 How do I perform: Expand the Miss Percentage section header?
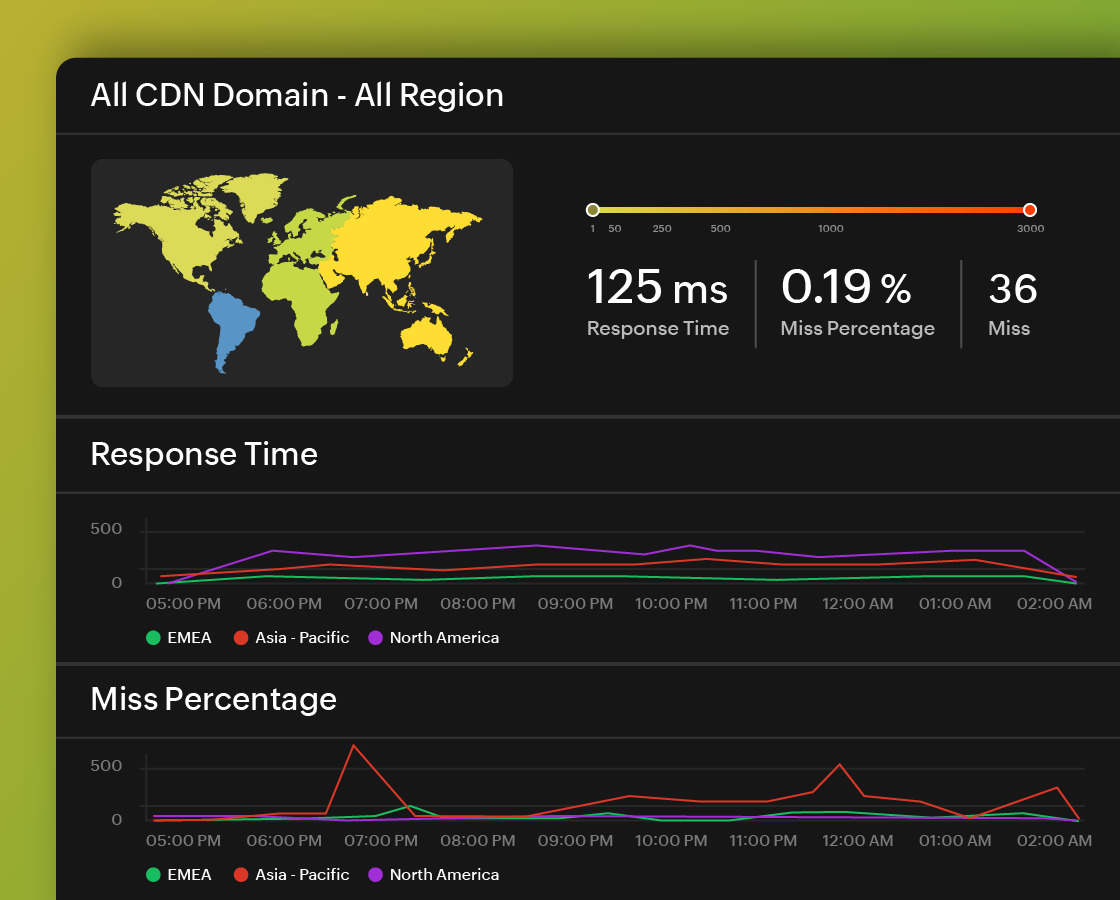tap(213, 700)
